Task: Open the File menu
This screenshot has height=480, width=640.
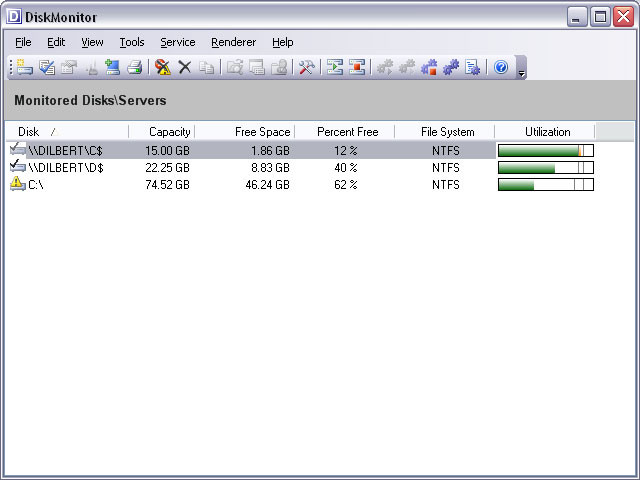Action: click(x=23, y=42)
